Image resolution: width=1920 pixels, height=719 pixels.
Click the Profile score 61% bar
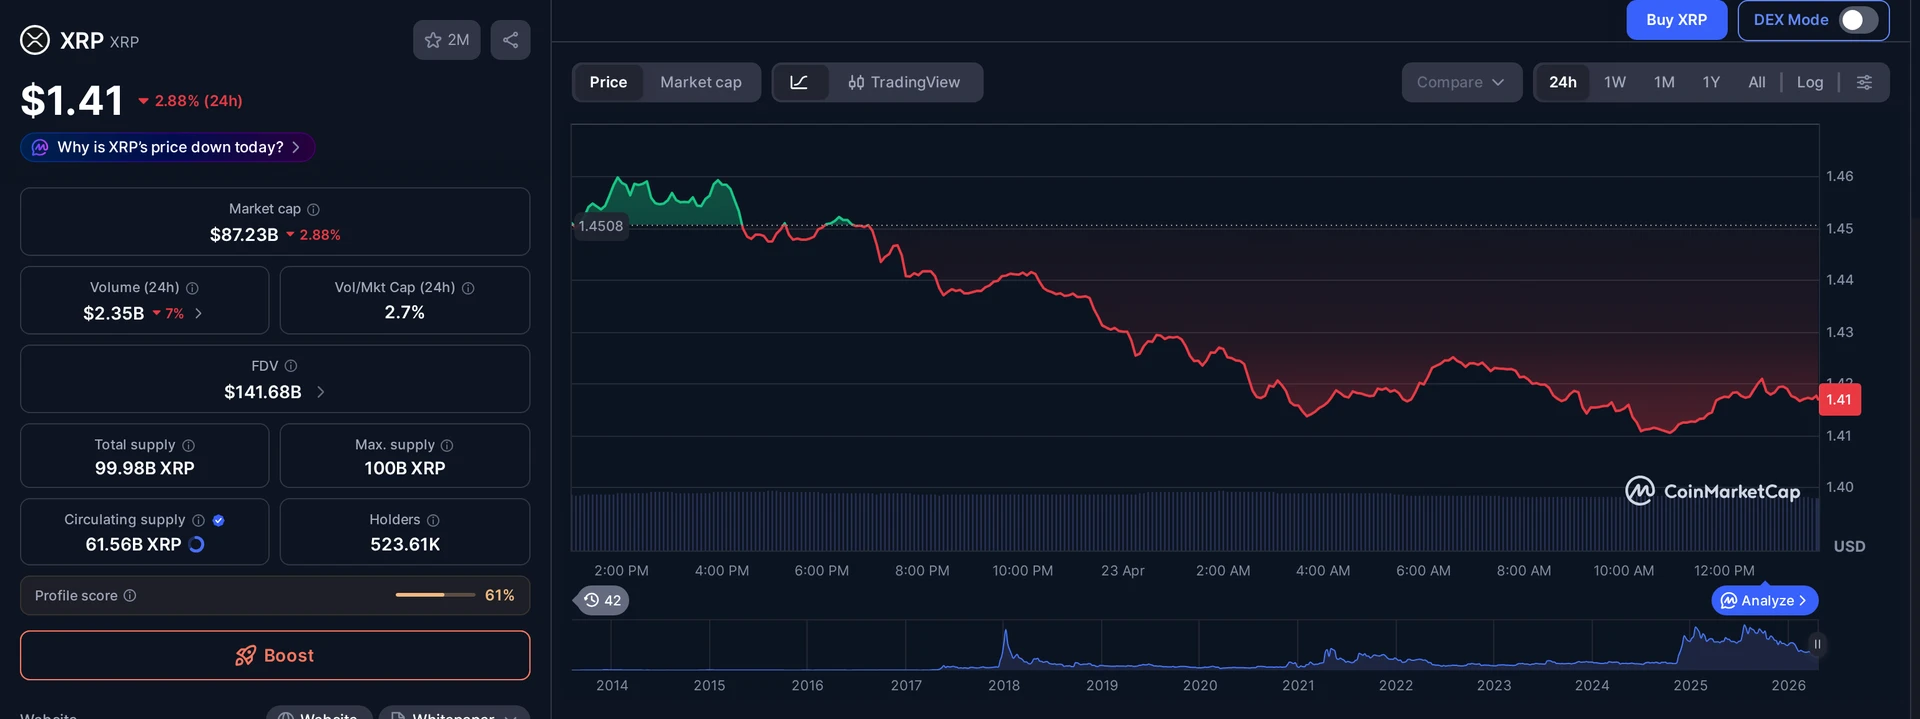[435, 595]
